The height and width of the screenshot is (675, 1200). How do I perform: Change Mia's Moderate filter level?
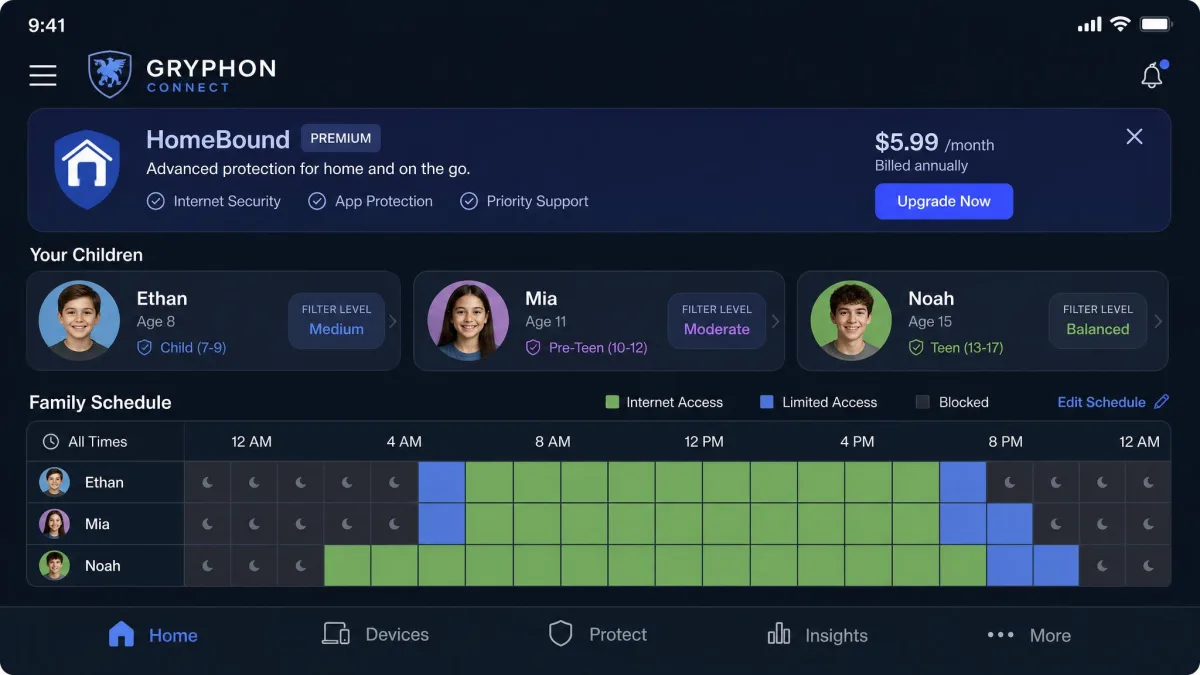click(717, 321)
